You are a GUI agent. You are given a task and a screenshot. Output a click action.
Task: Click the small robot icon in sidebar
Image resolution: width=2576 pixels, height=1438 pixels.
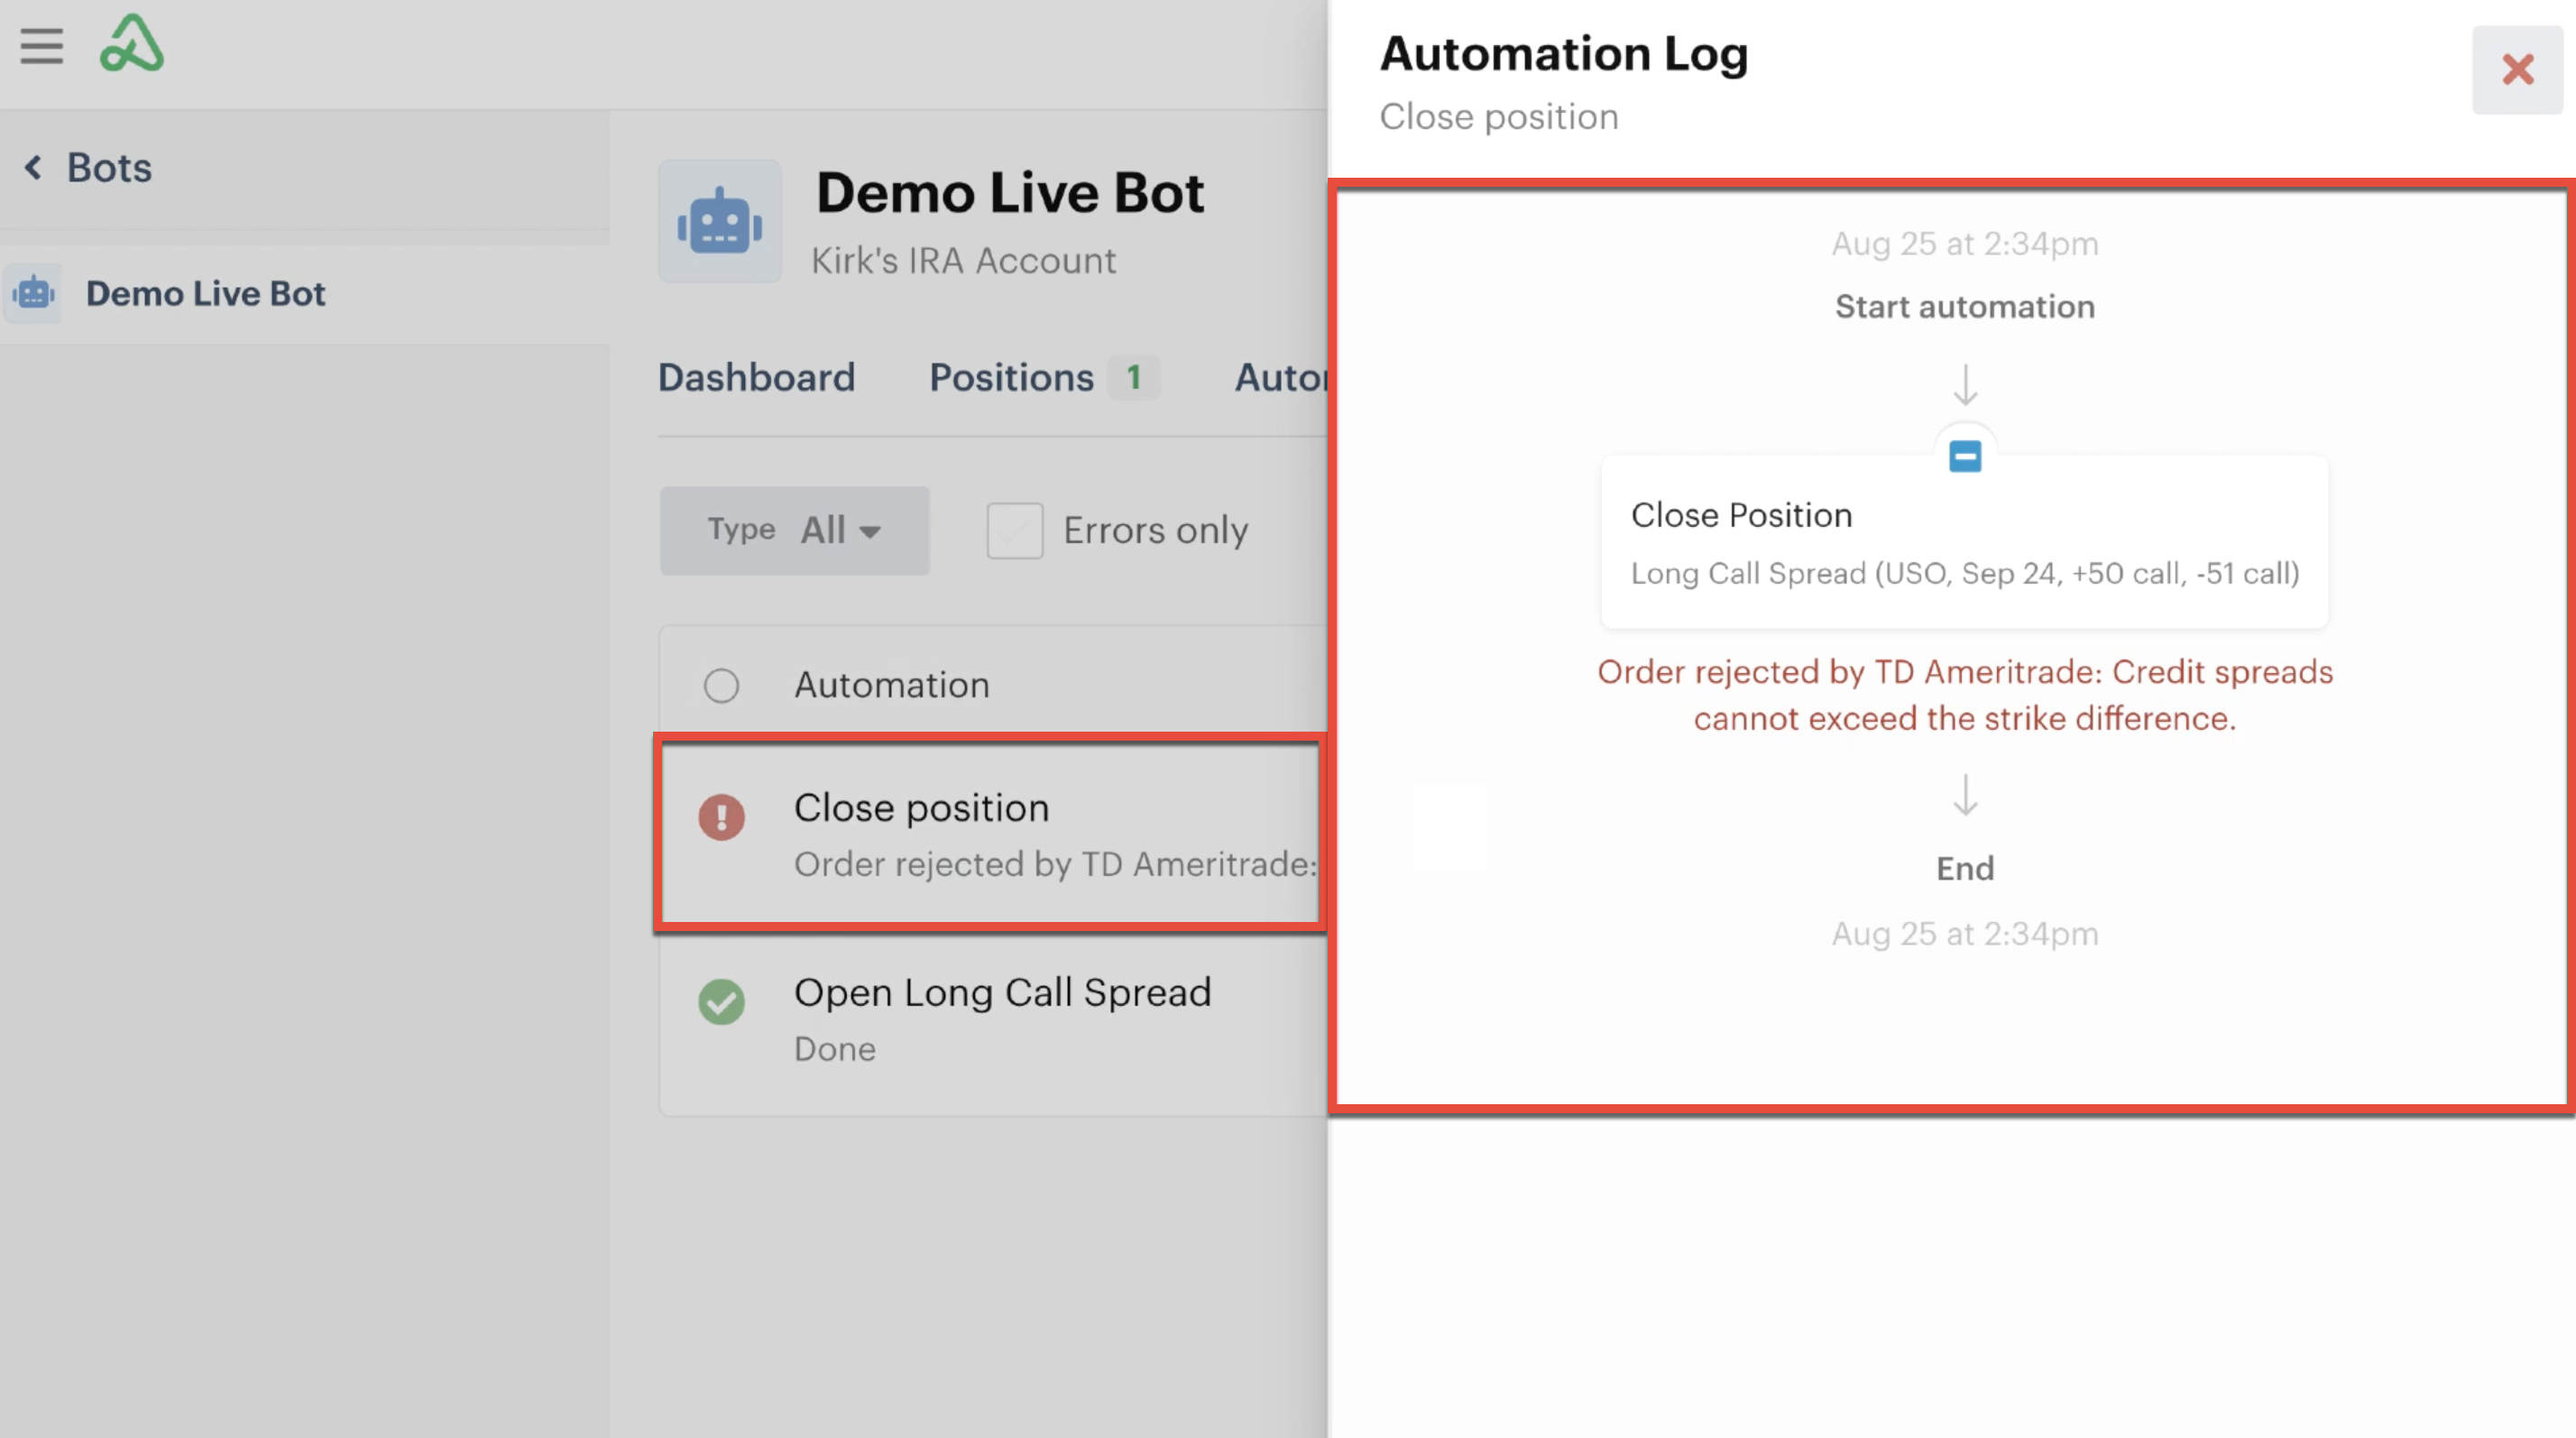coord(34,293)
